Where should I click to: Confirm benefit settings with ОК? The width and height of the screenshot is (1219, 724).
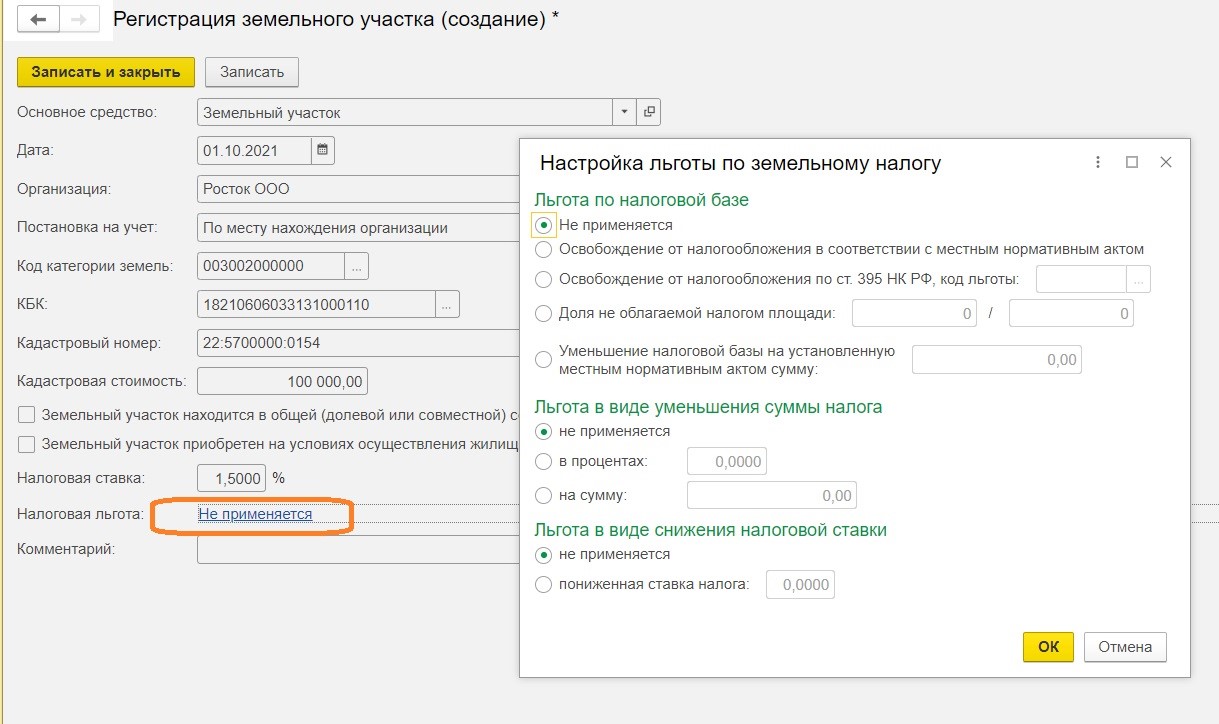tap(1048, 647)
